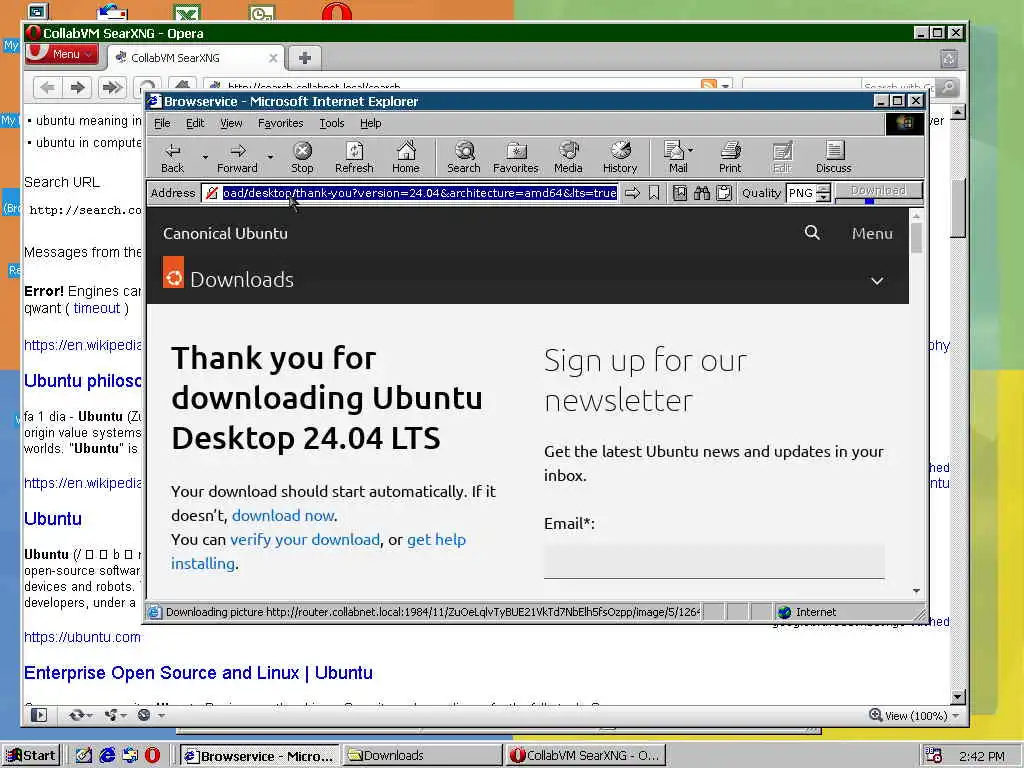Click the timeout link in Opera error message
1024x768 pixels.
point(97,308)
